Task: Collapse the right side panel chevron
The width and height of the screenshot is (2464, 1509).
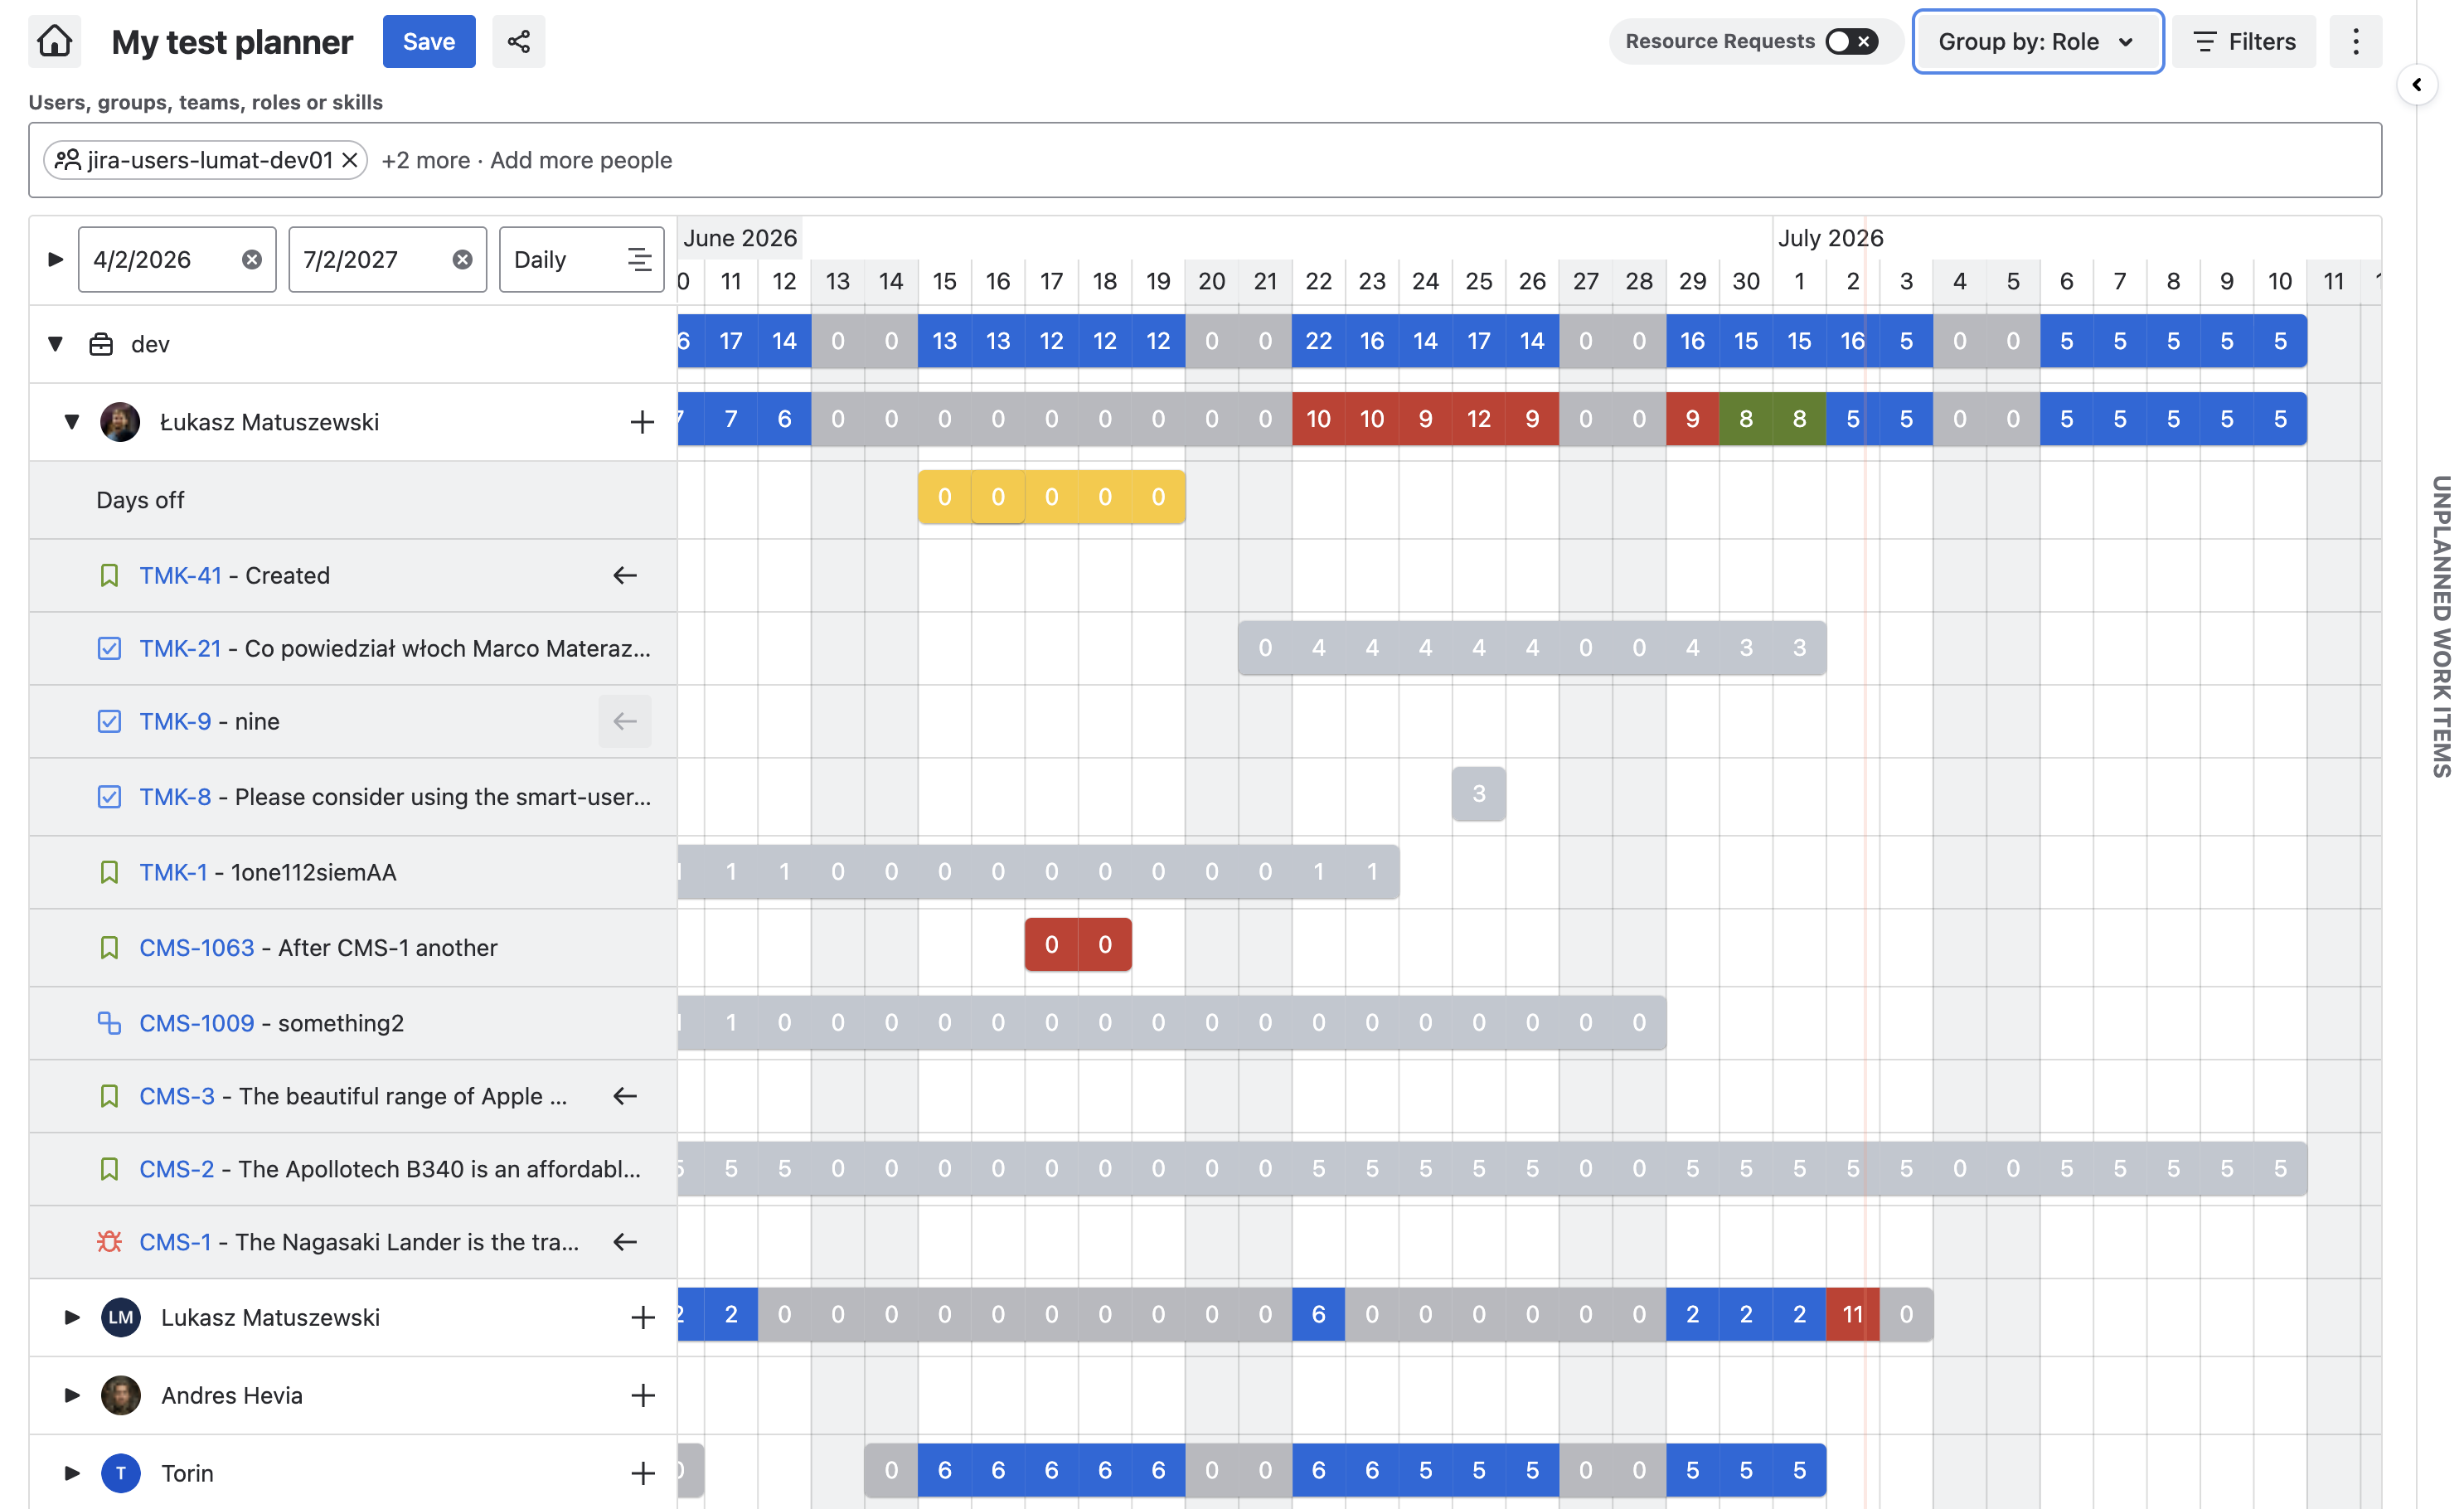Action: [x=2417, y=84]
